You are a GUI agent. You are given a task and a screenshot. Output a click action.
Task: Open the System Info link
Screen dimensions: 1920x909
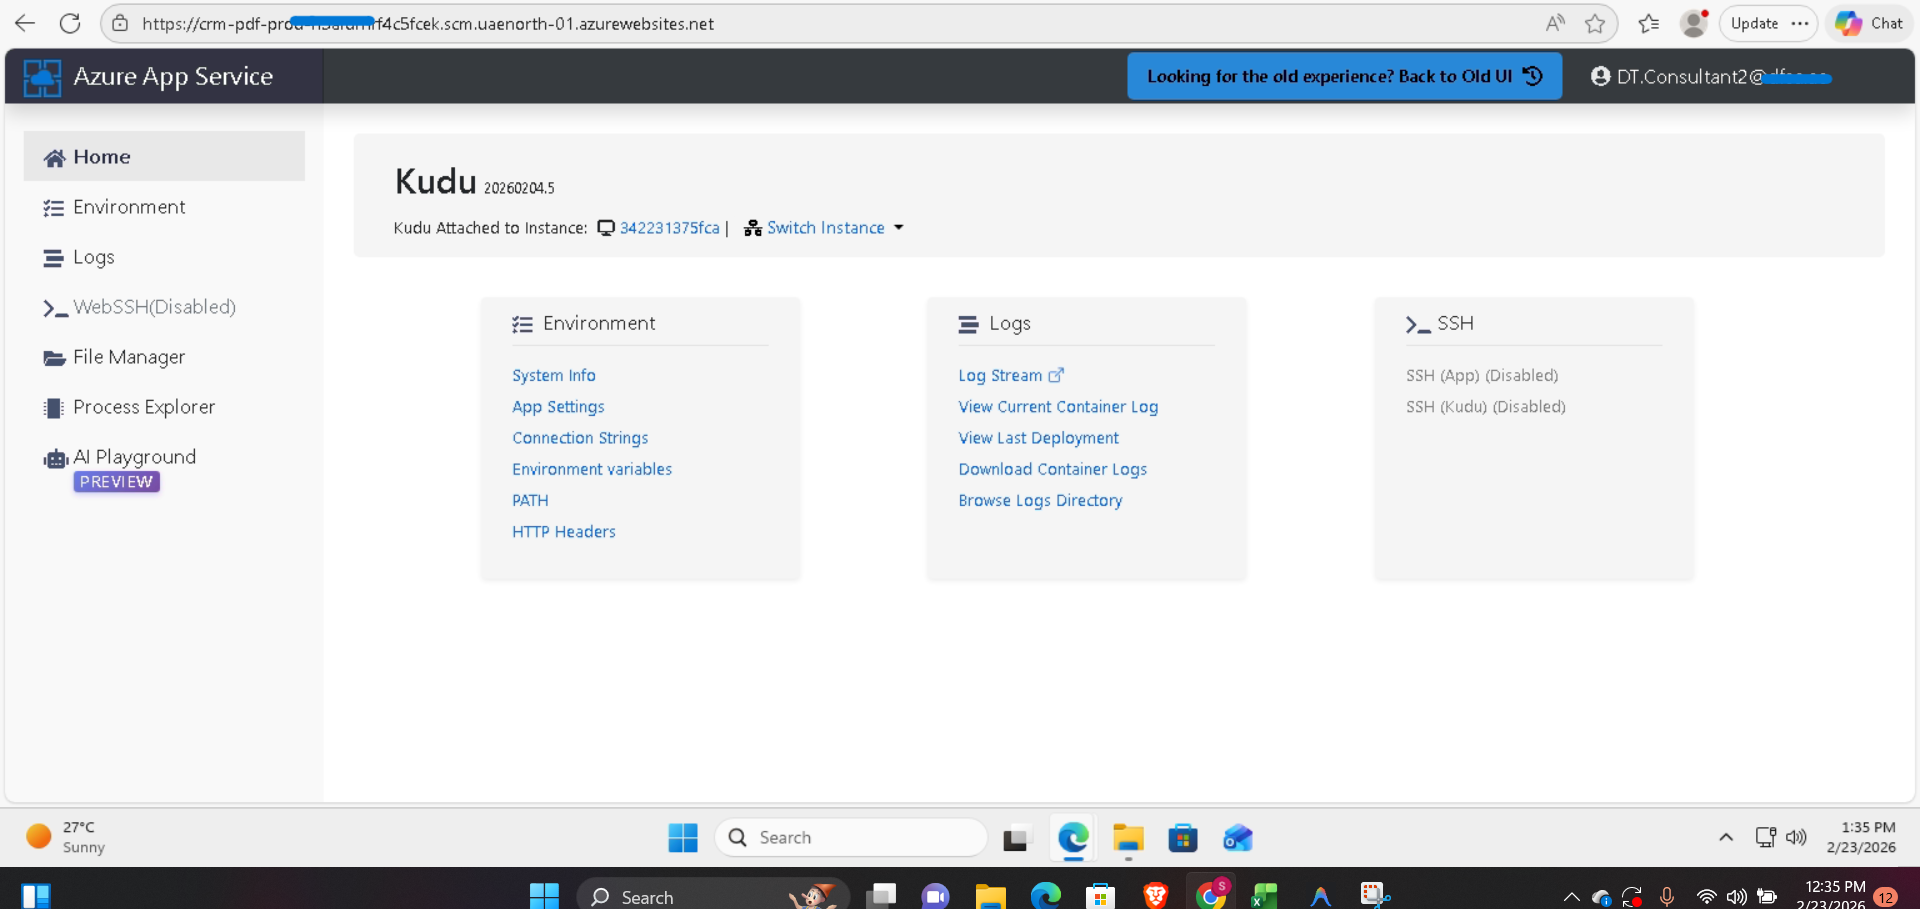tap(554, 375)
